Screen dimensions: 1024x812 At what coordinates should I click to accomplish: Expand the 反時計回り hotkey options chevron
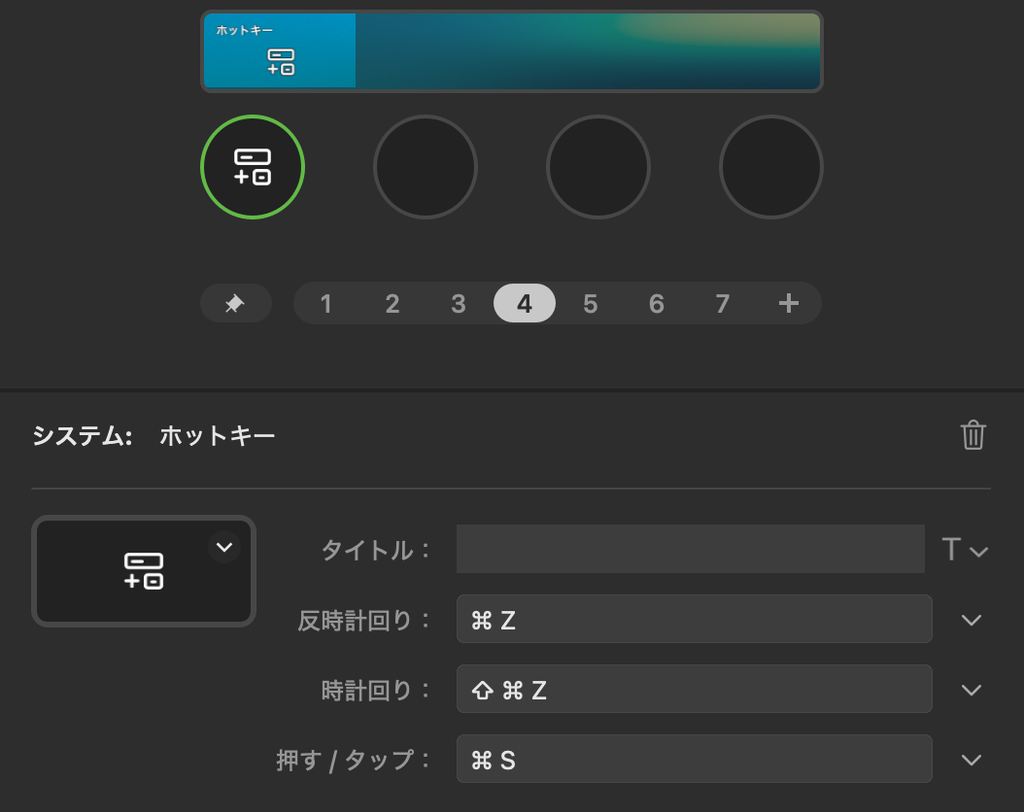[x=971, y=620]
